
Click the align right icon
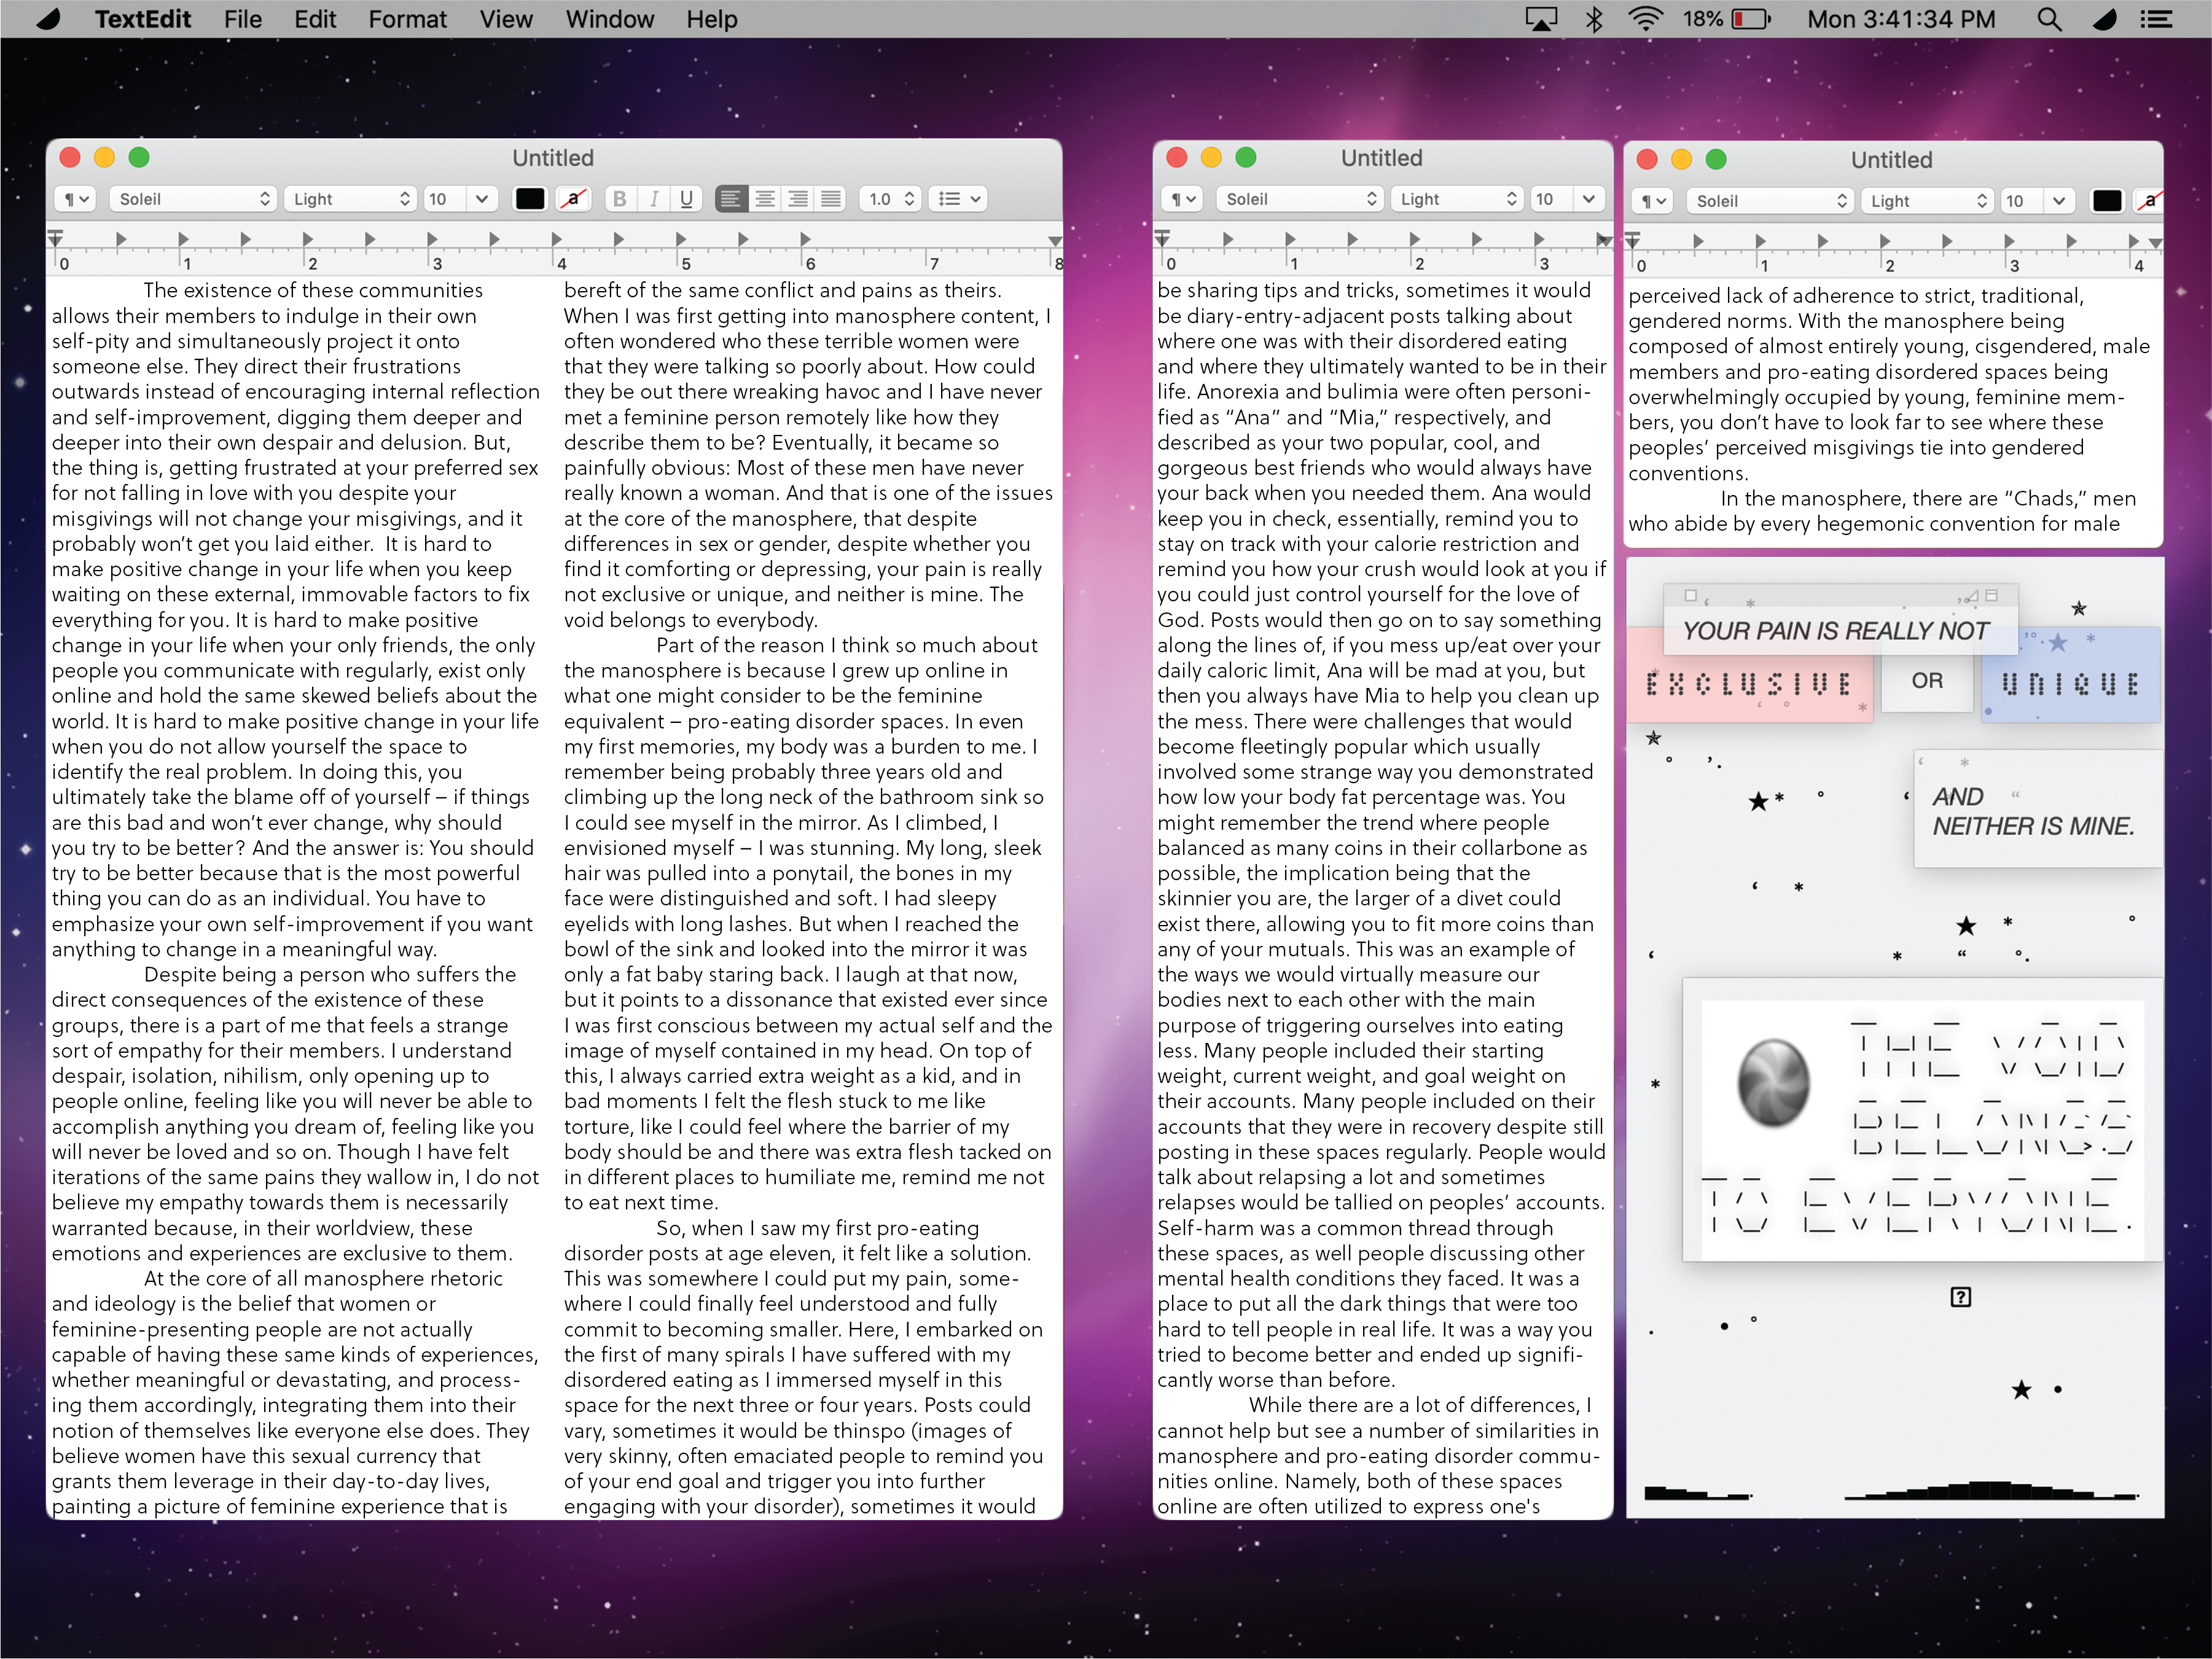(x=797, y=199)
